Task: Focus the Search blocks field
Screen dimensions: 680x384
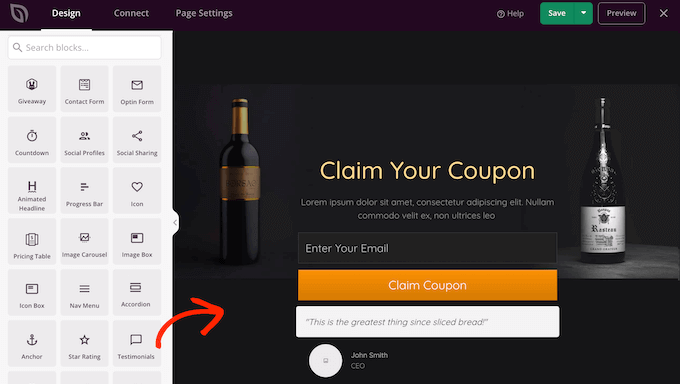Action: 85,47
